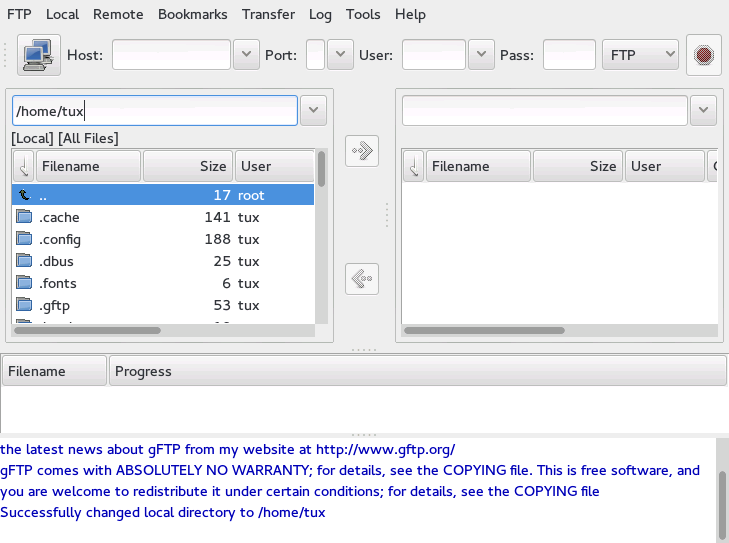Click the Pass input field

click(569, 55)
